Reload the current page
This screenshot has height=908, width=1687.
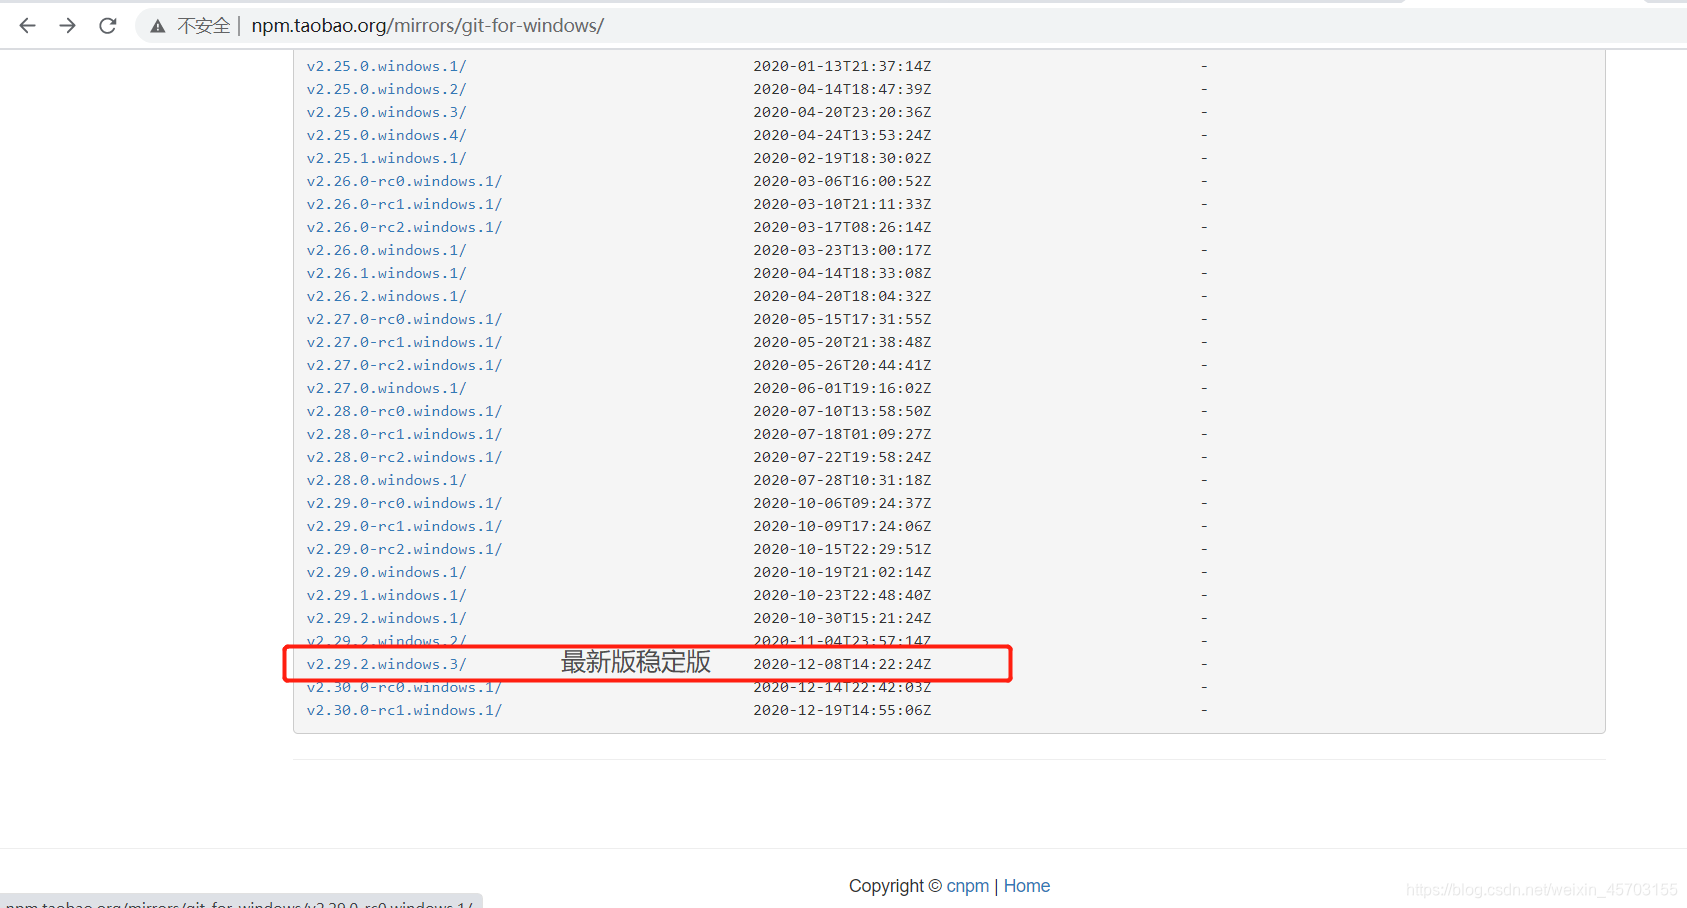[x=108, y=26]
